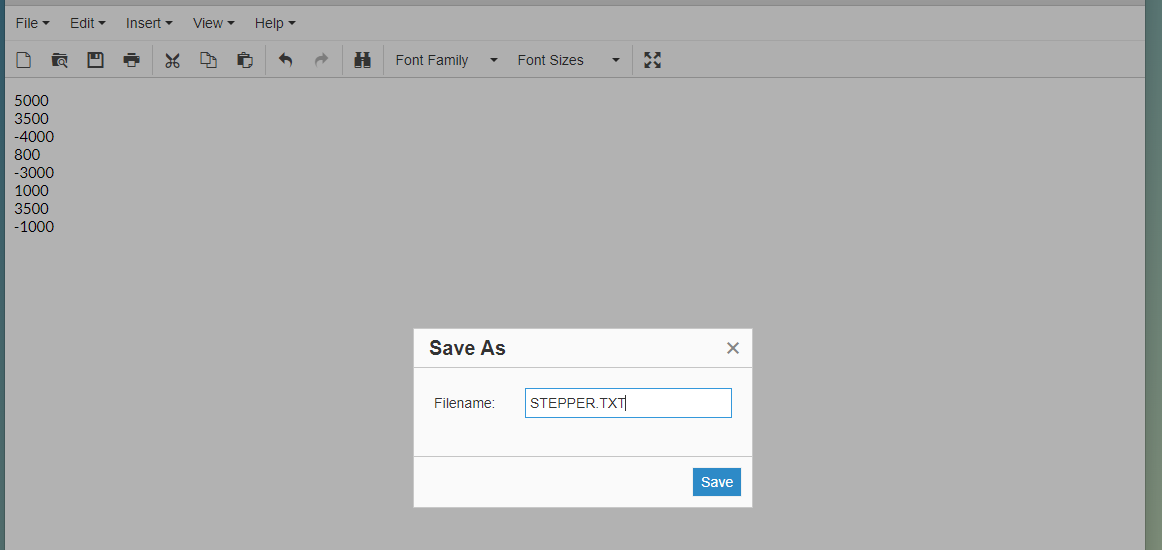This screenshot has width=1162, height=550.
Task: Expand the Font Sizes dropdown
Action: click(568, 60)
